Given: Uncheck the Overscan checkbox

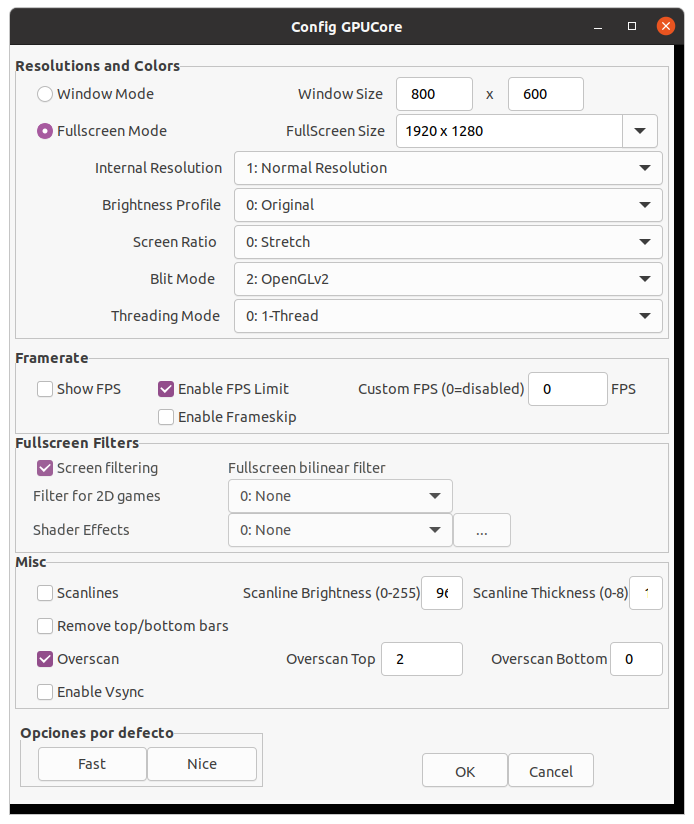Looking at the screenshot, I should click(x=45, y=659).
